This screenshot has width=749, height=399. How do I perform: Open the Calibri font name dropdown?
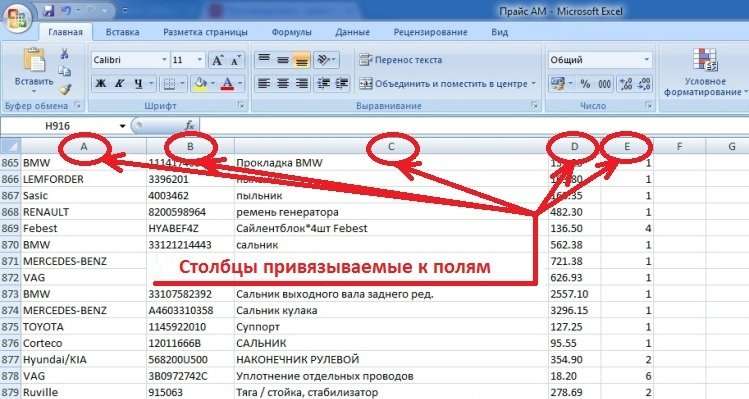coord(164,60)
